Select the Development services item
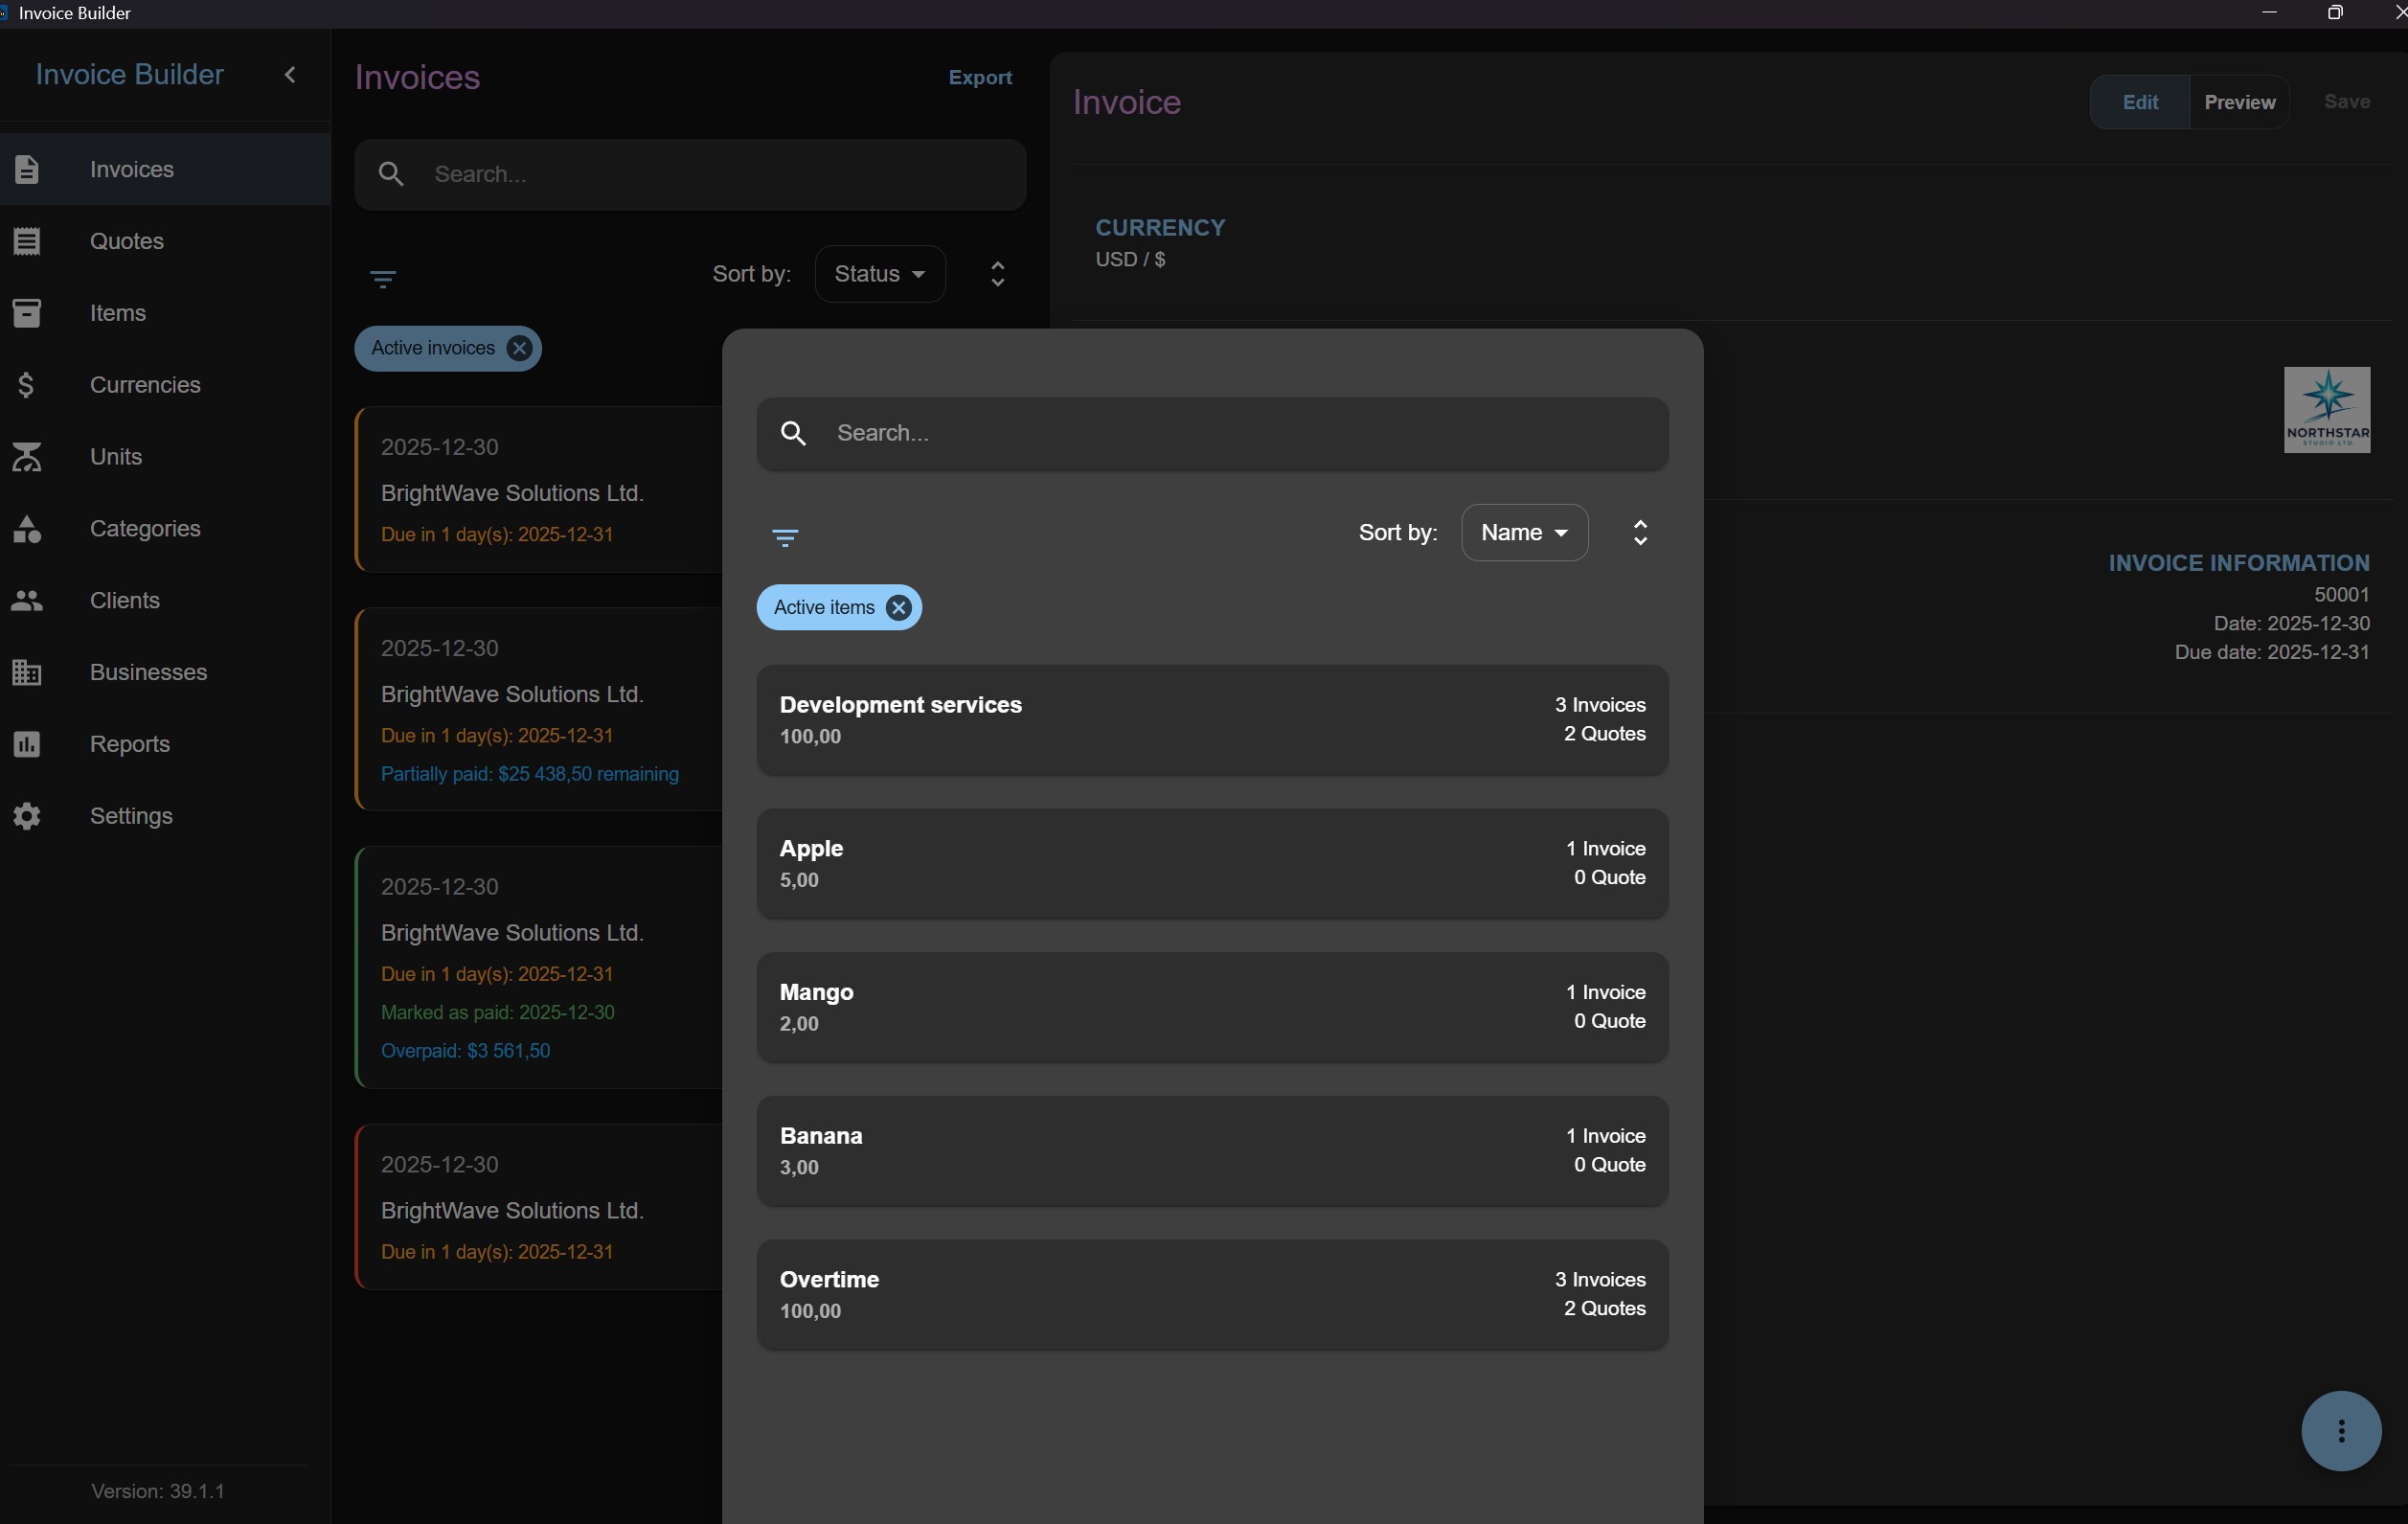Screen dimensions: 2408x1524 point(1212,720)
